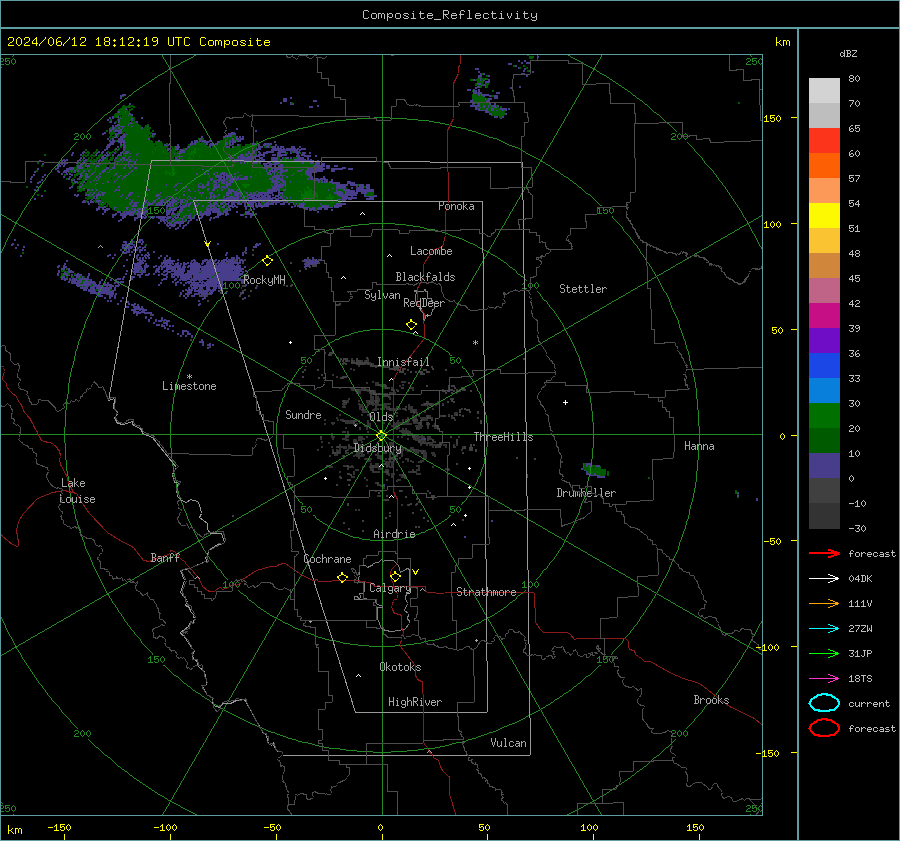Screen dimensions: 900x841
Task: Click the bright yellow swatch in dBZ legend
Action: [824, 215]
